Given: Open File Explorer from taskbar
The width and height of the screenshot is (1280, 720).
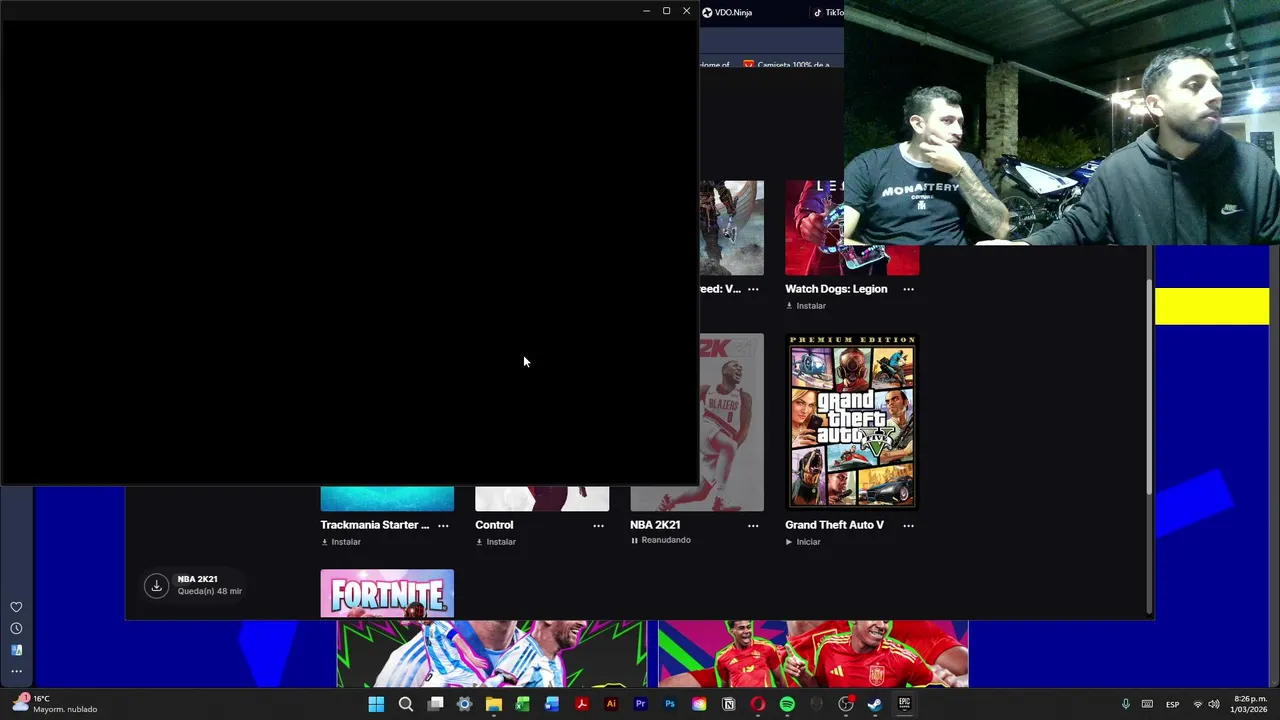Looking at the screenshot, I should (x=493, y=704).
